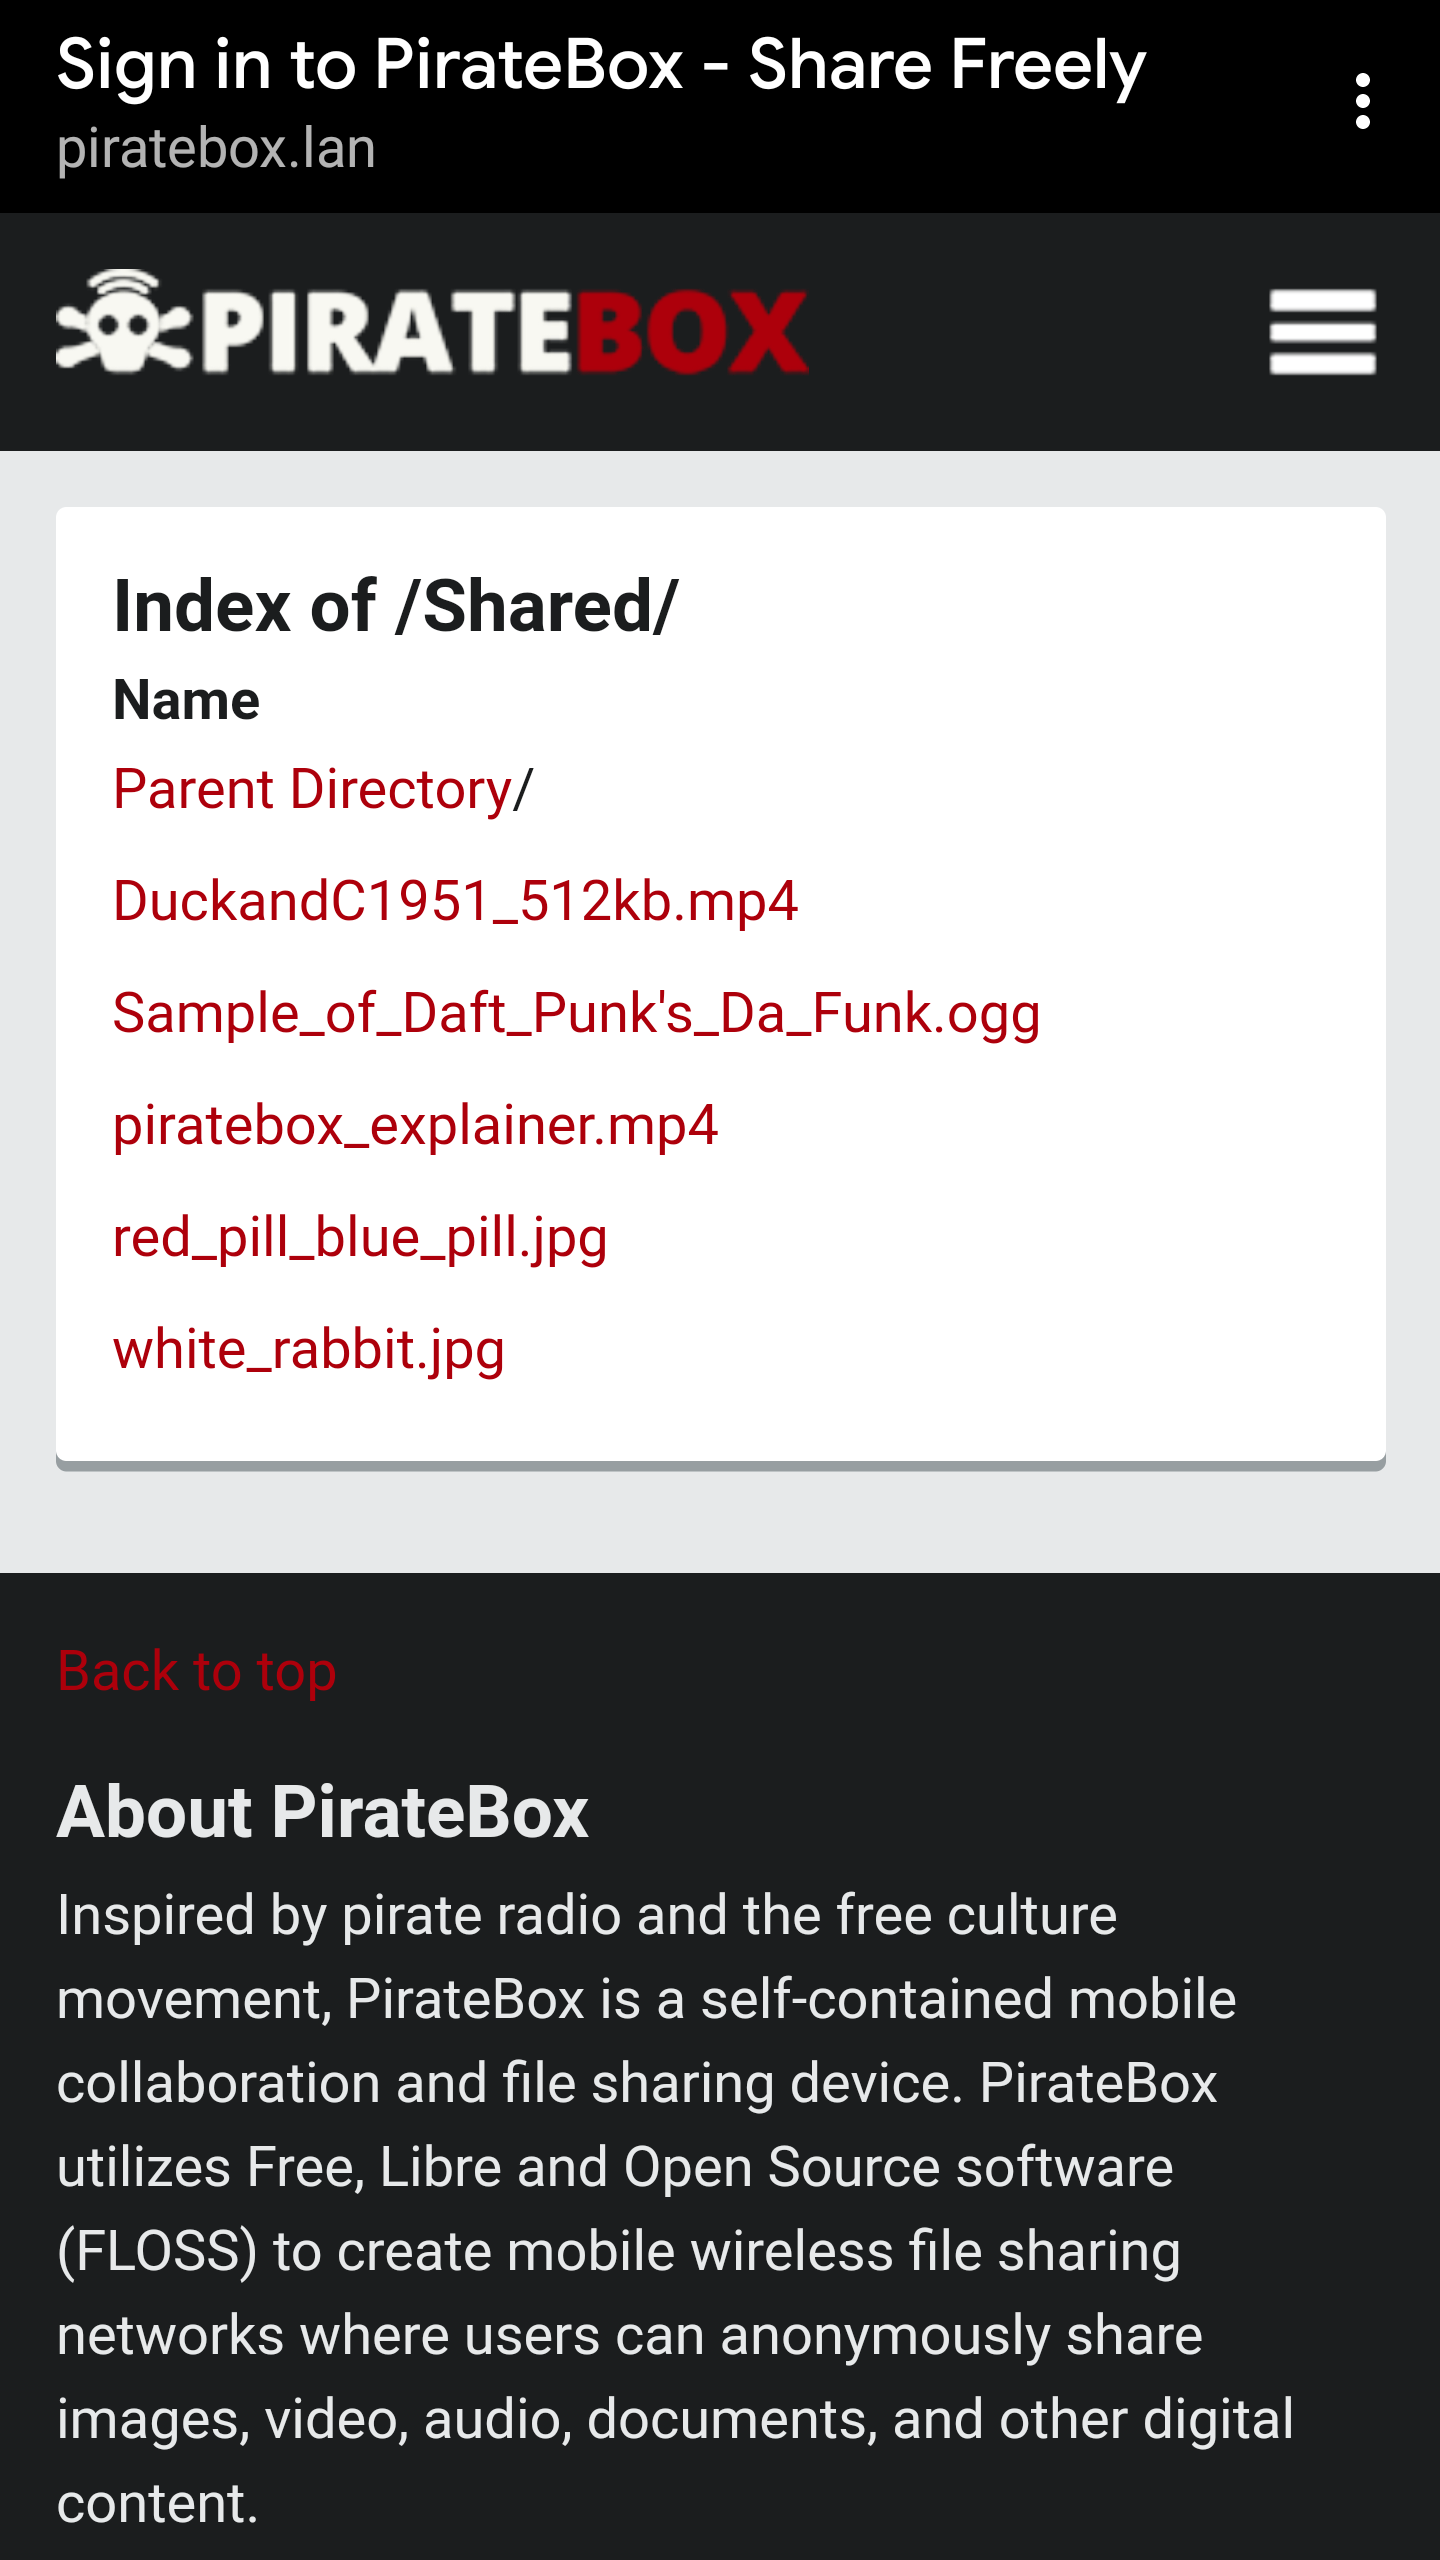Click the PIRATEBOX wordmark in header
Image resolution: width=1440 pixels, height=2560 pixels.
click(x=504, y=332)
